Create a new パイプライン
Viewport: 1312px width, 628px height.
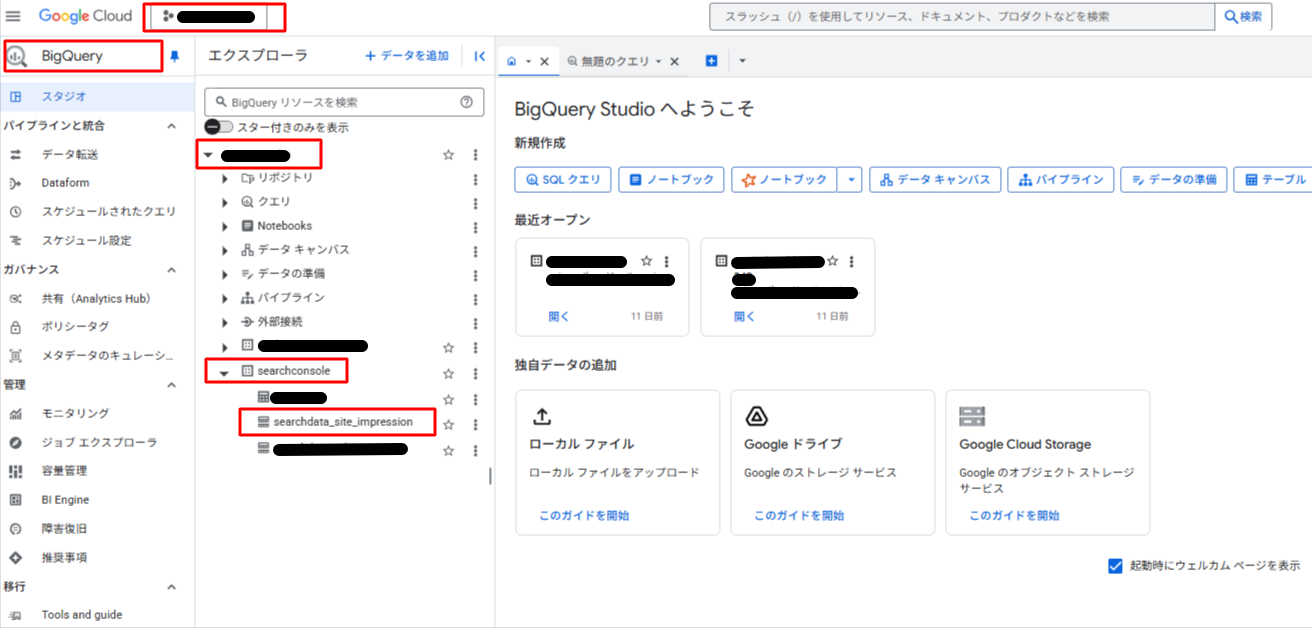point(1060,179)
